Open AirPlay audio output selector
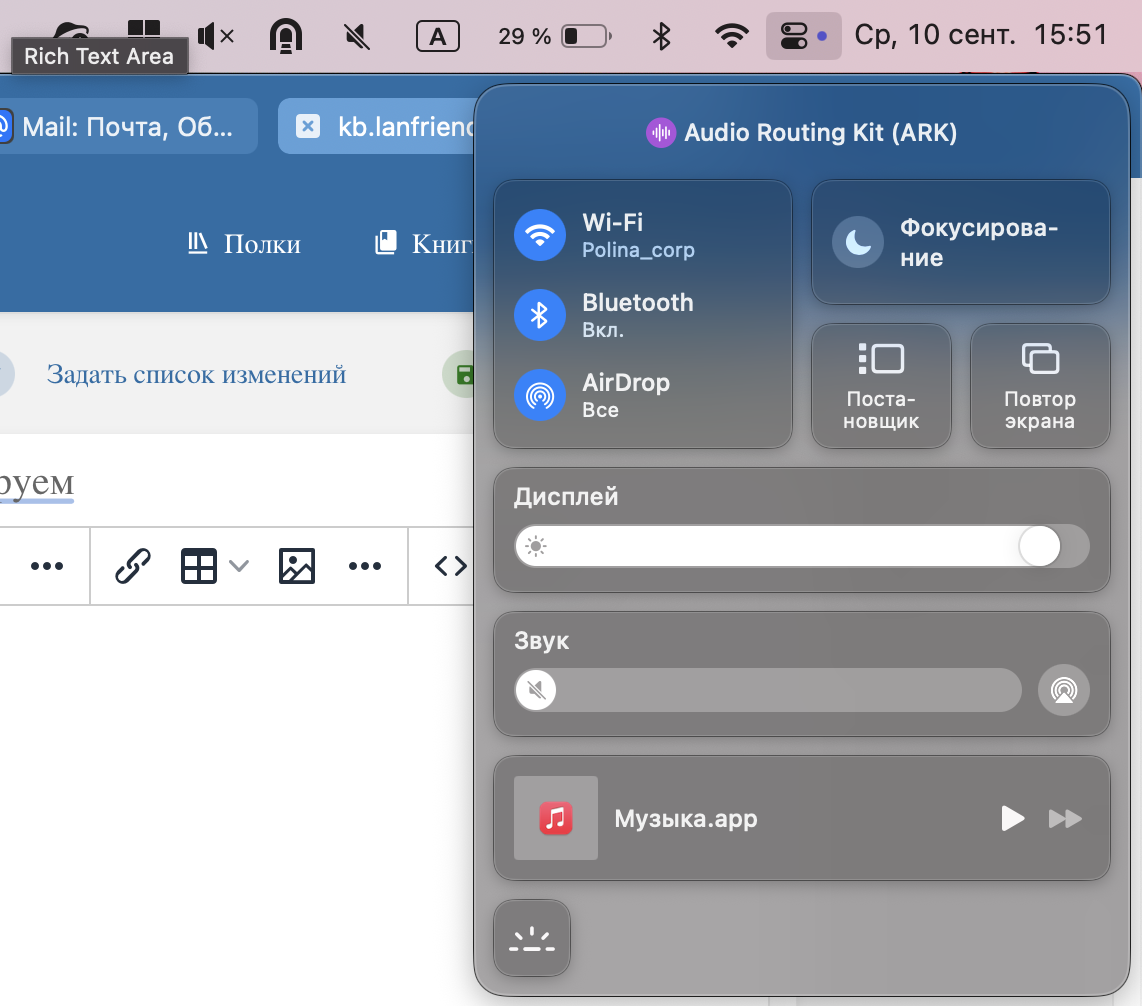1142x1006 pixels. click(x=1064, y=690)
